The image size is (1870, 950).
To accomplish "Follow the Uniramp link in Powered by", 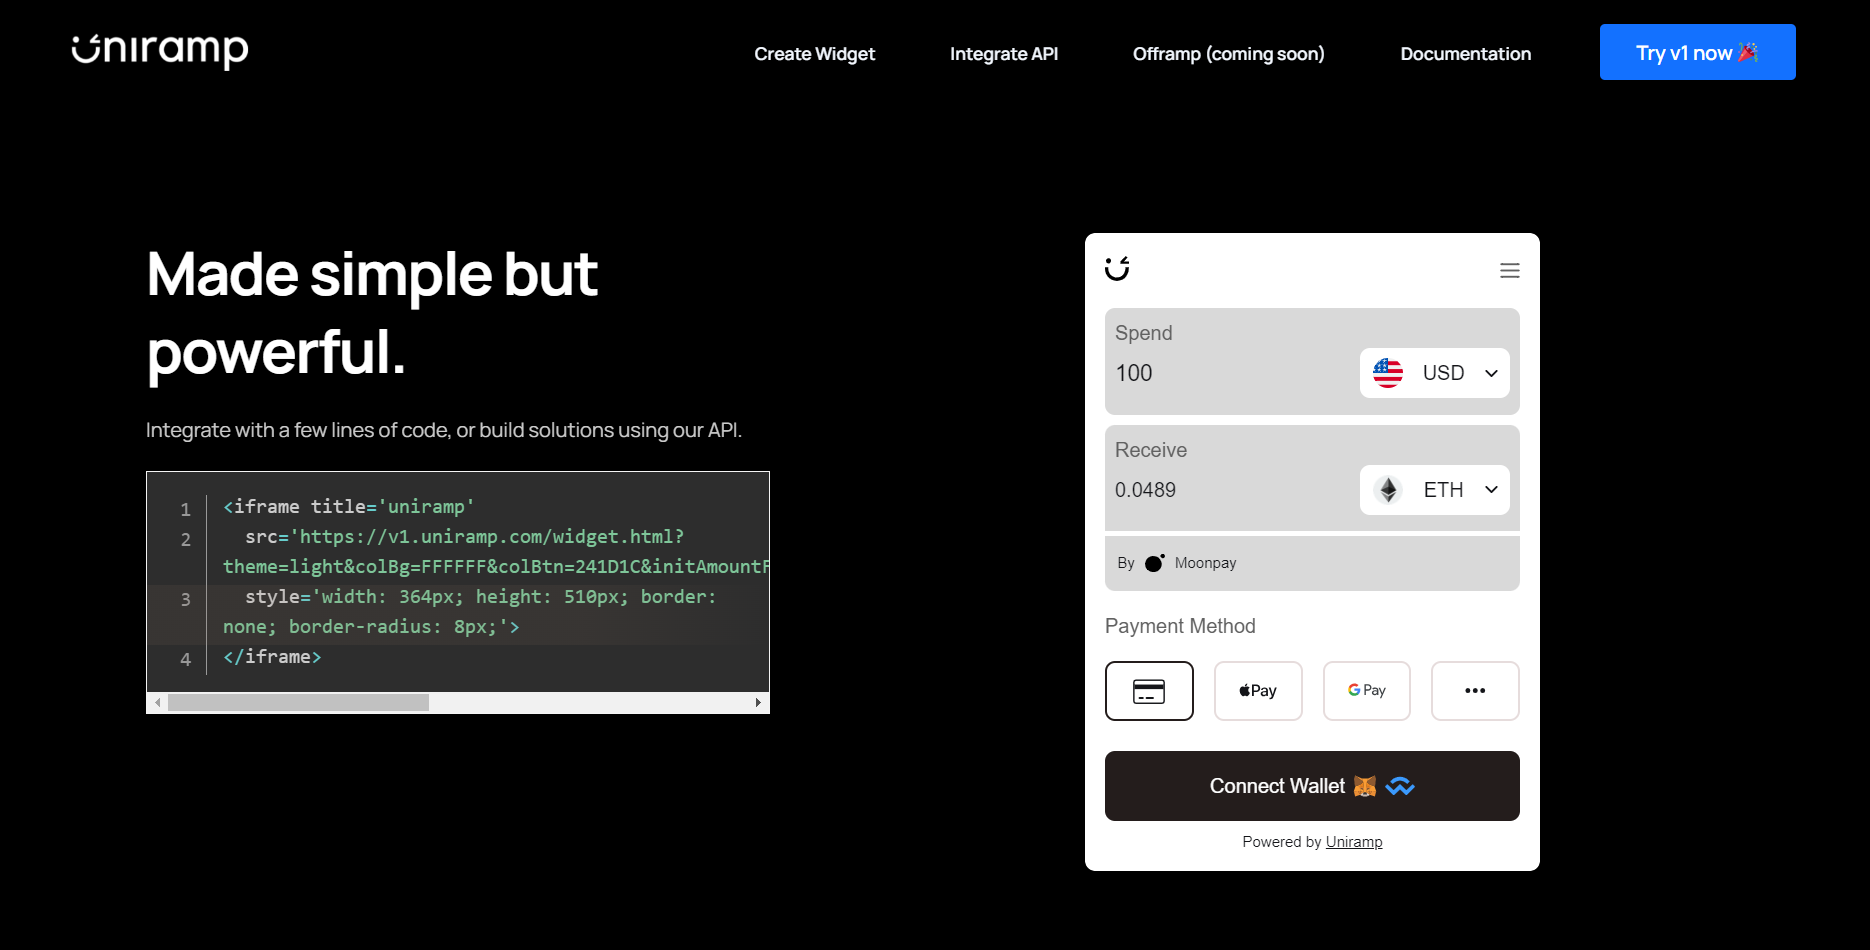I will 1354,842.
